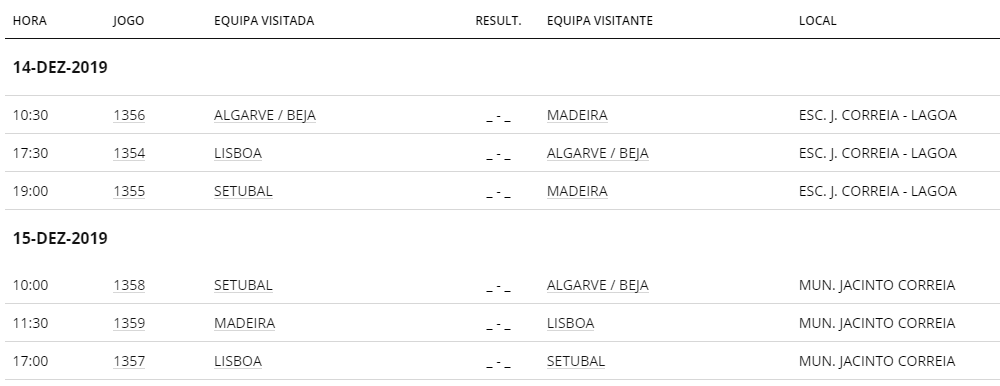Viewport: 1000px width, 386px height.
Task: Click ALGARVE / BEJA visitor in game 1358
Action: pyautogui.click(x=598, y=285)
